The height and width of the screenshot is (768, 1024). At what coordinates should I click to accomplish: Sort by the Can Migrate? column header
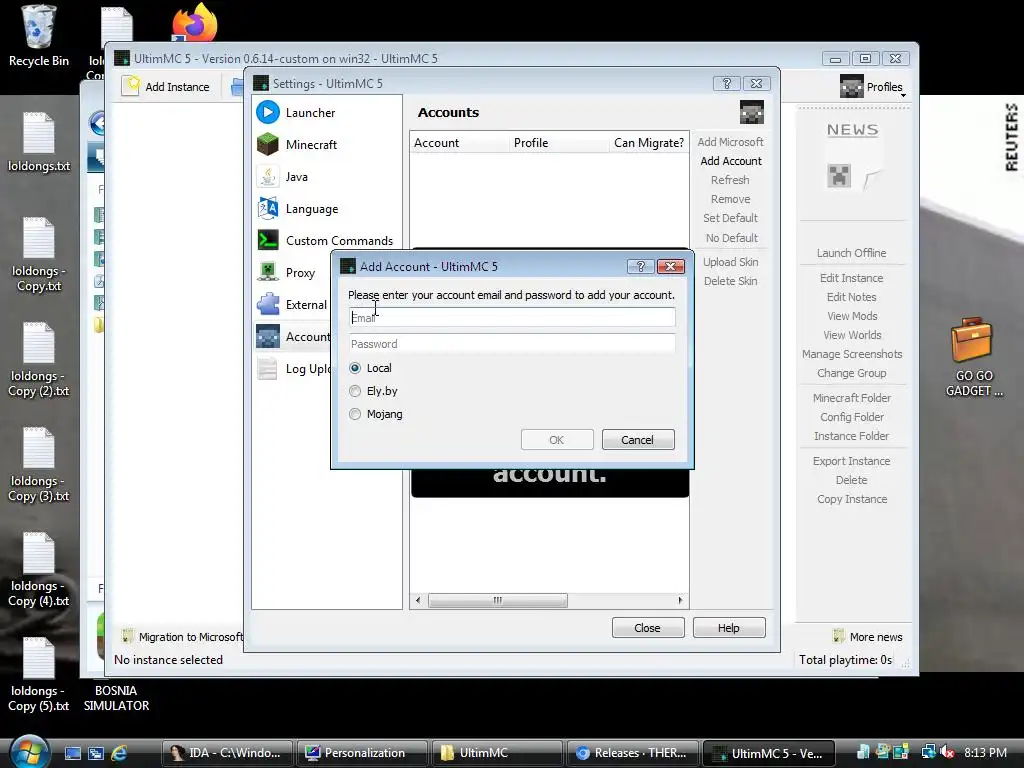[648, 142]
